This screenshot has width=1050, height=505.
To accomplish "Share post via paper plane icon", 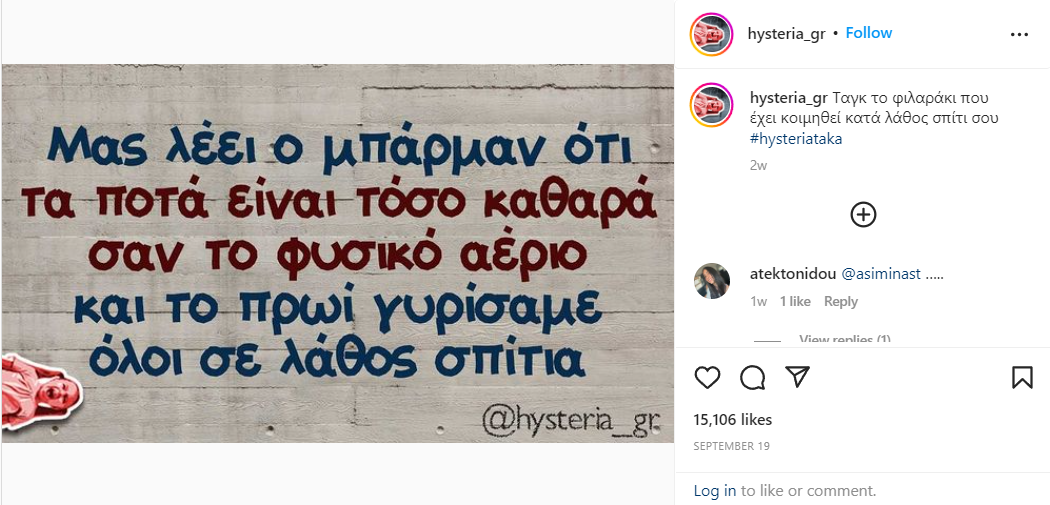I will pos(798,378).
